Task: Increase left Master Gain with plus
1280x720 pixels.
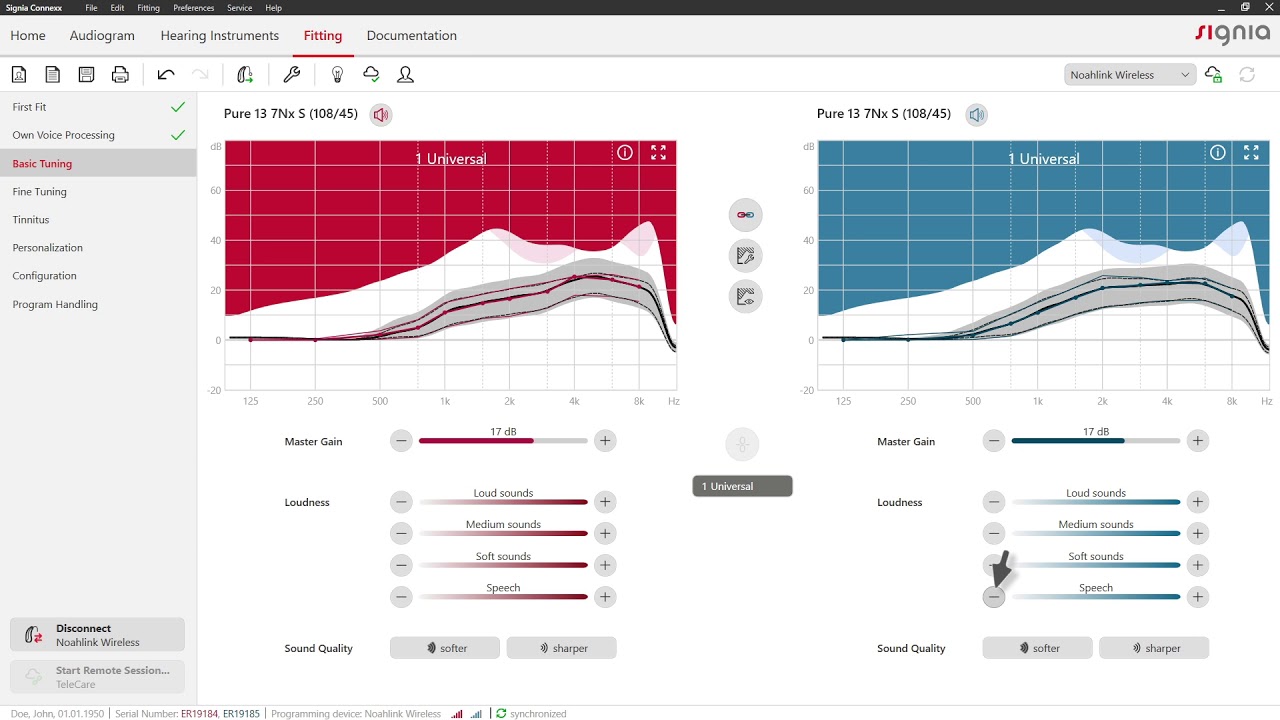Action: [604, 441]
